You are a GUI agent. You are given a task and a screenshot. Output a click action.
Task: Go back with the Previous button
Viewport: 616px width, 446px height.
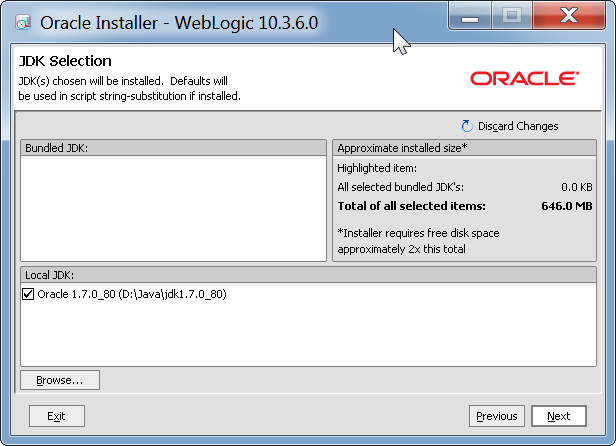[x=497, y=416]
